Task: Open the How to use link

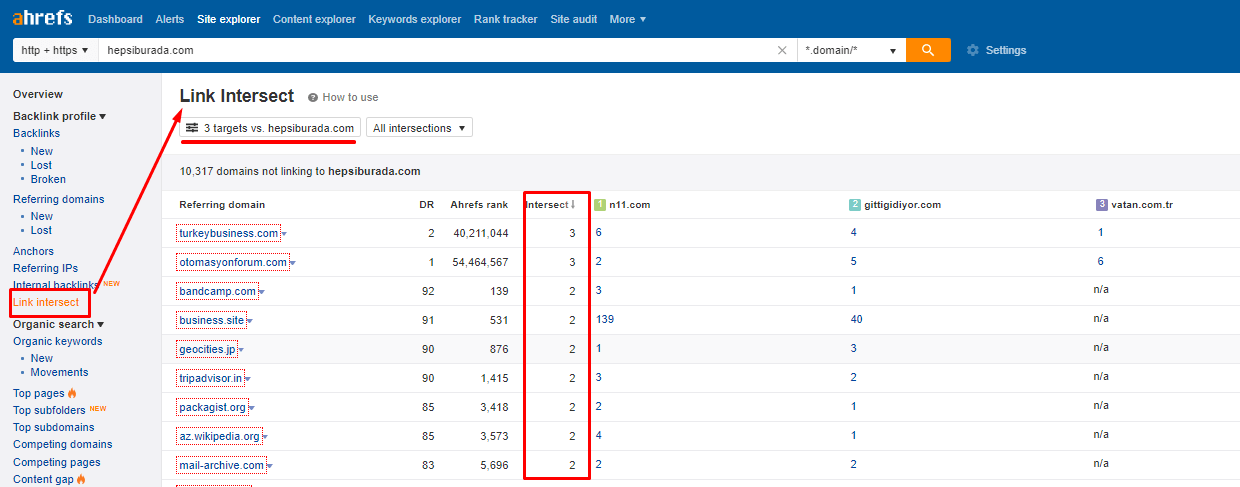Action: pos(350,97)
